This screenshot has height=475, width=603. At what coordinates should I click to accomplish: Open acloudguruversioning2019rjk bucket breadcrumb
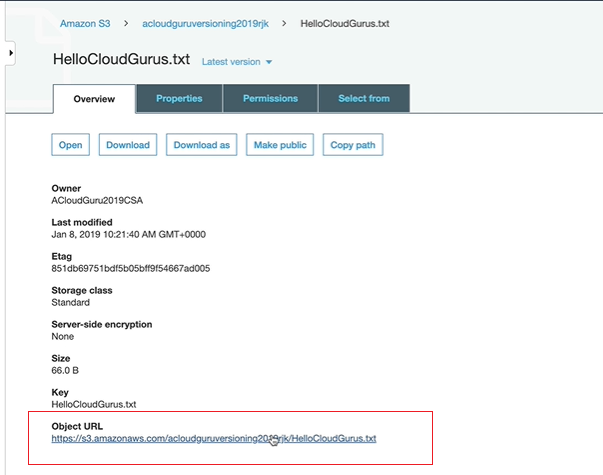[x=205, y=23]
